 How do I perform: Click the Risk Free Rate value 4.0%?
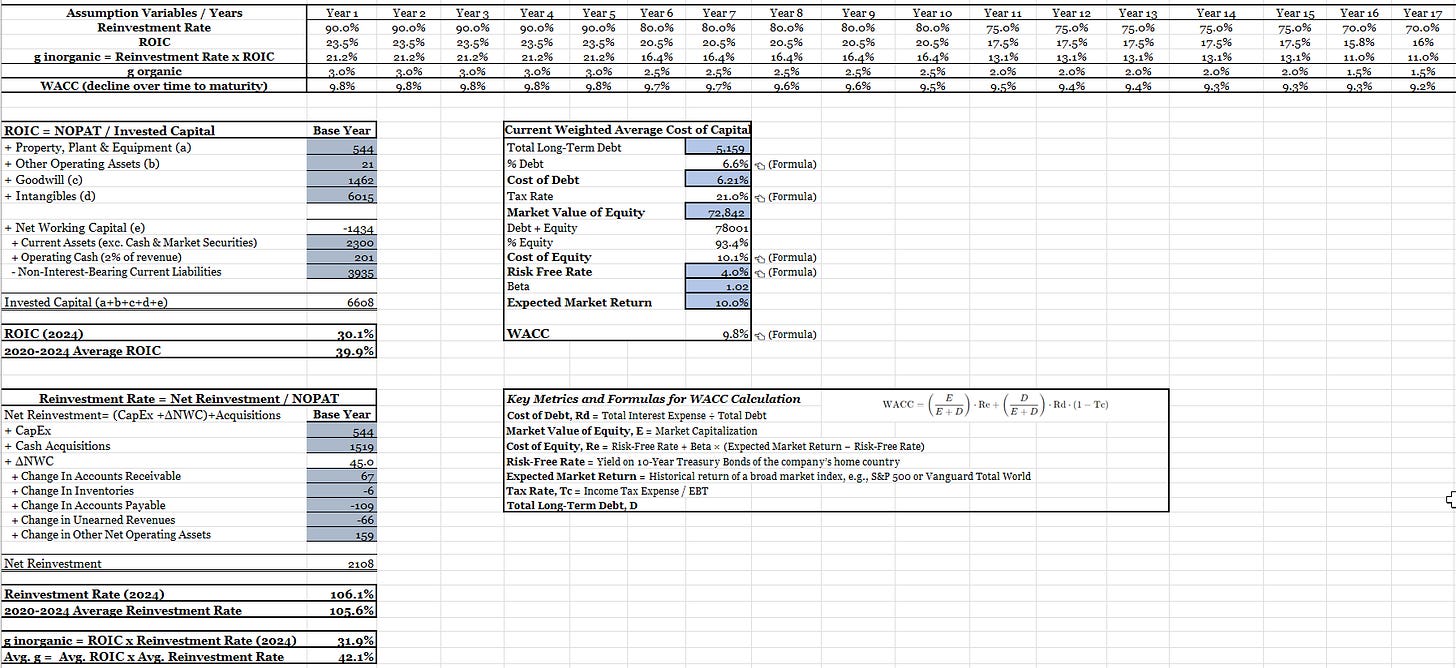[x=718, y=272]
